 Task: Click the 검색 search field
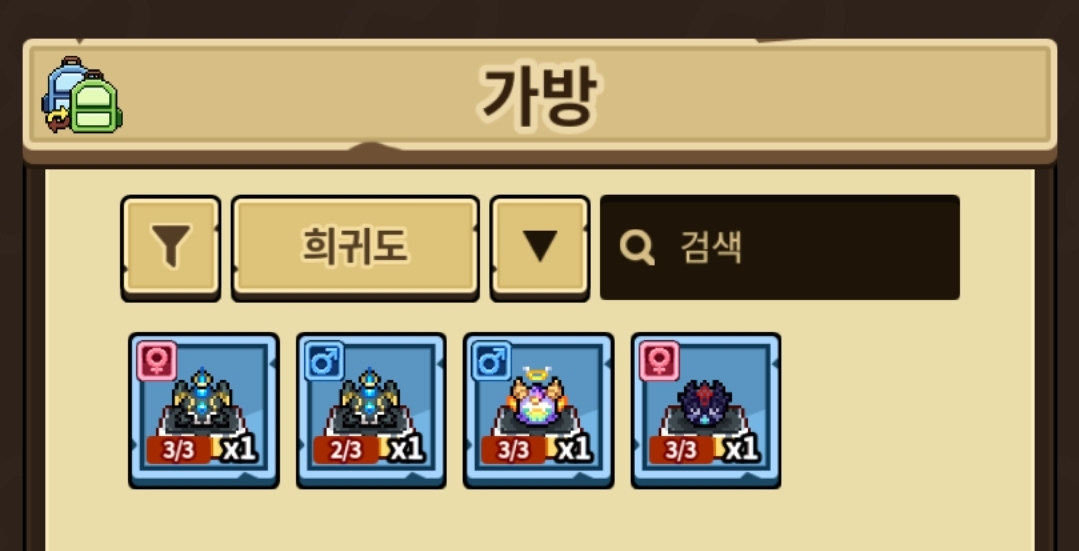[780, 247]
